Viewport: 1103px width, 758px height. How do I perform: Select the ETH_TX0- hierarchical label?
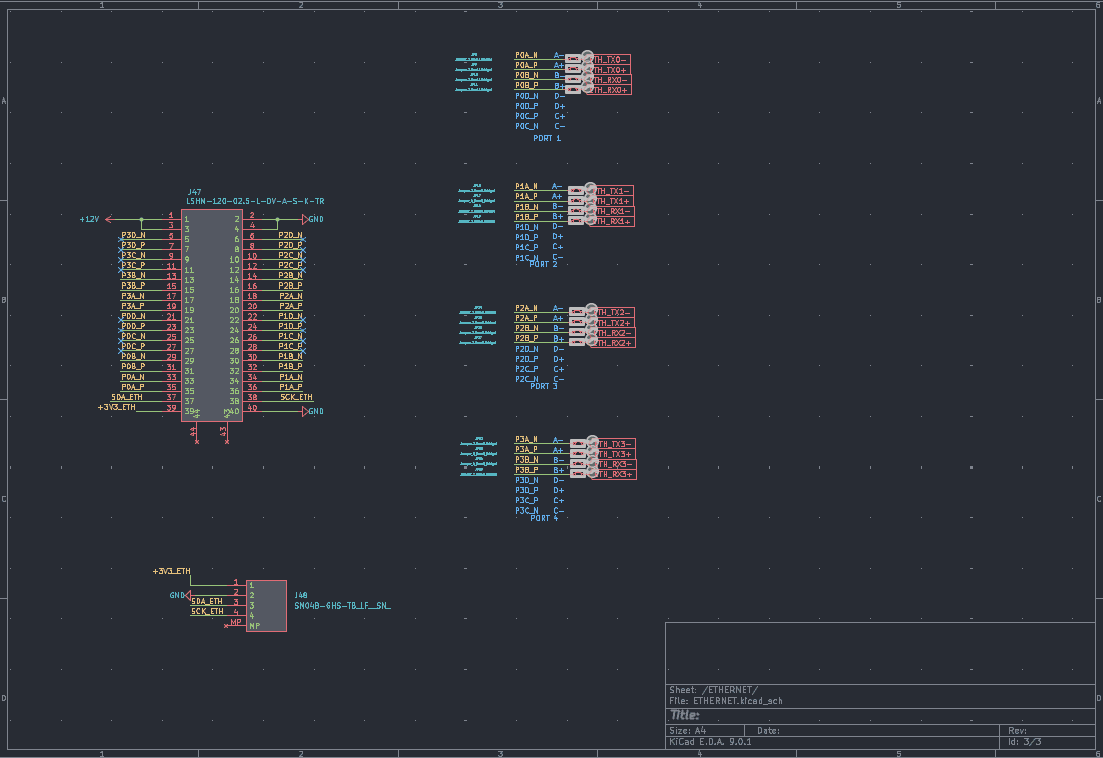click(x=609, y=60)
